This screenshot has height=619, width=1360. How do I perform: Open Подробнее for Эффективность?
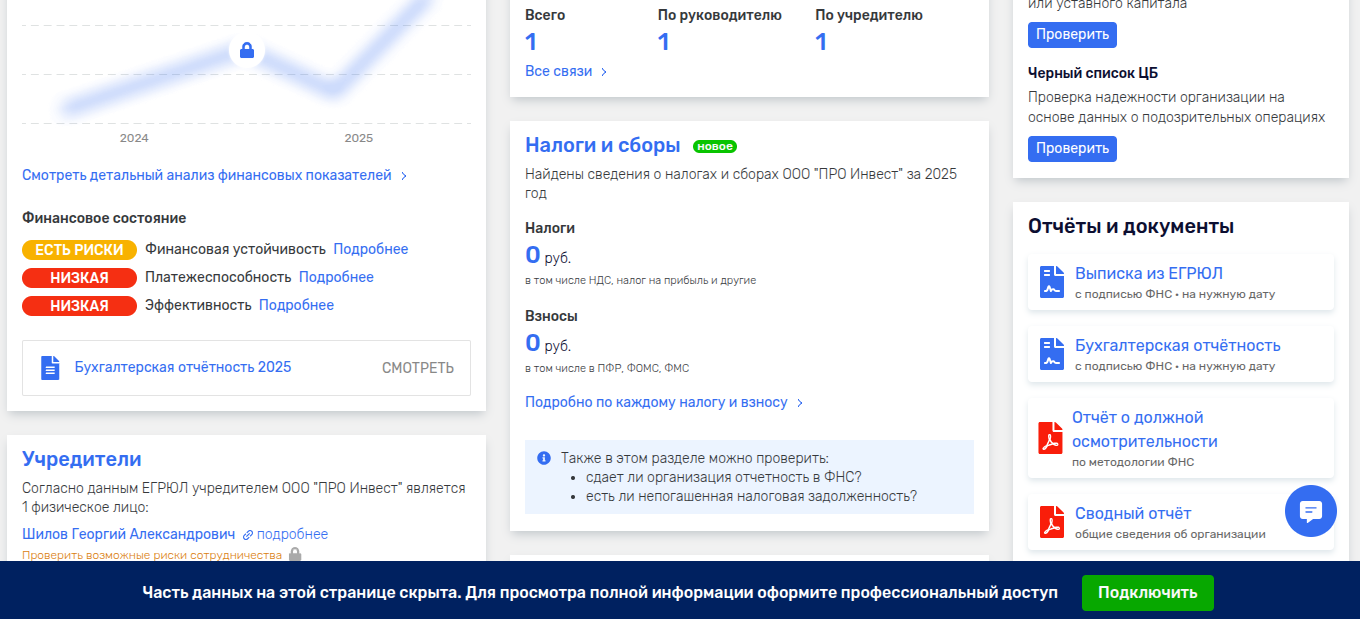296,305
